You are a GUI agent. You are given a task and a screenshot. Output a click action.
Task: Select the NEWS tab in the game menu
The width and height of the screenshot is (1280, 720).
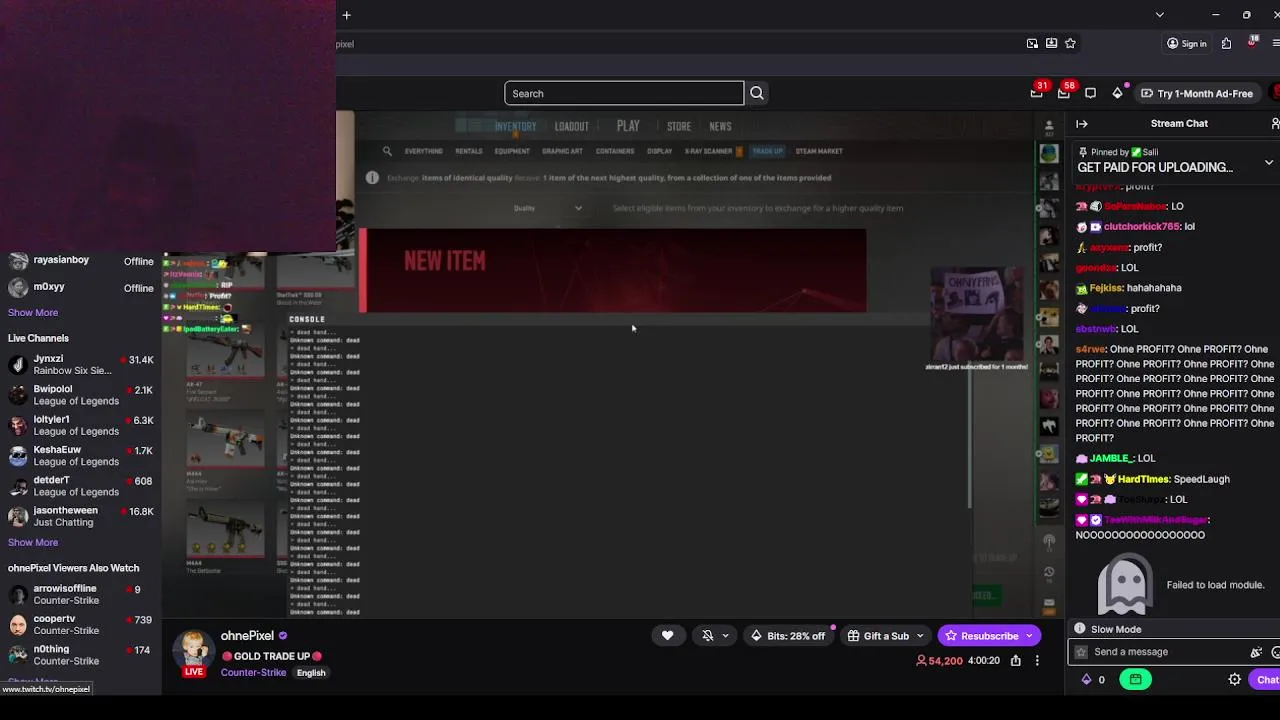[720, 126]
